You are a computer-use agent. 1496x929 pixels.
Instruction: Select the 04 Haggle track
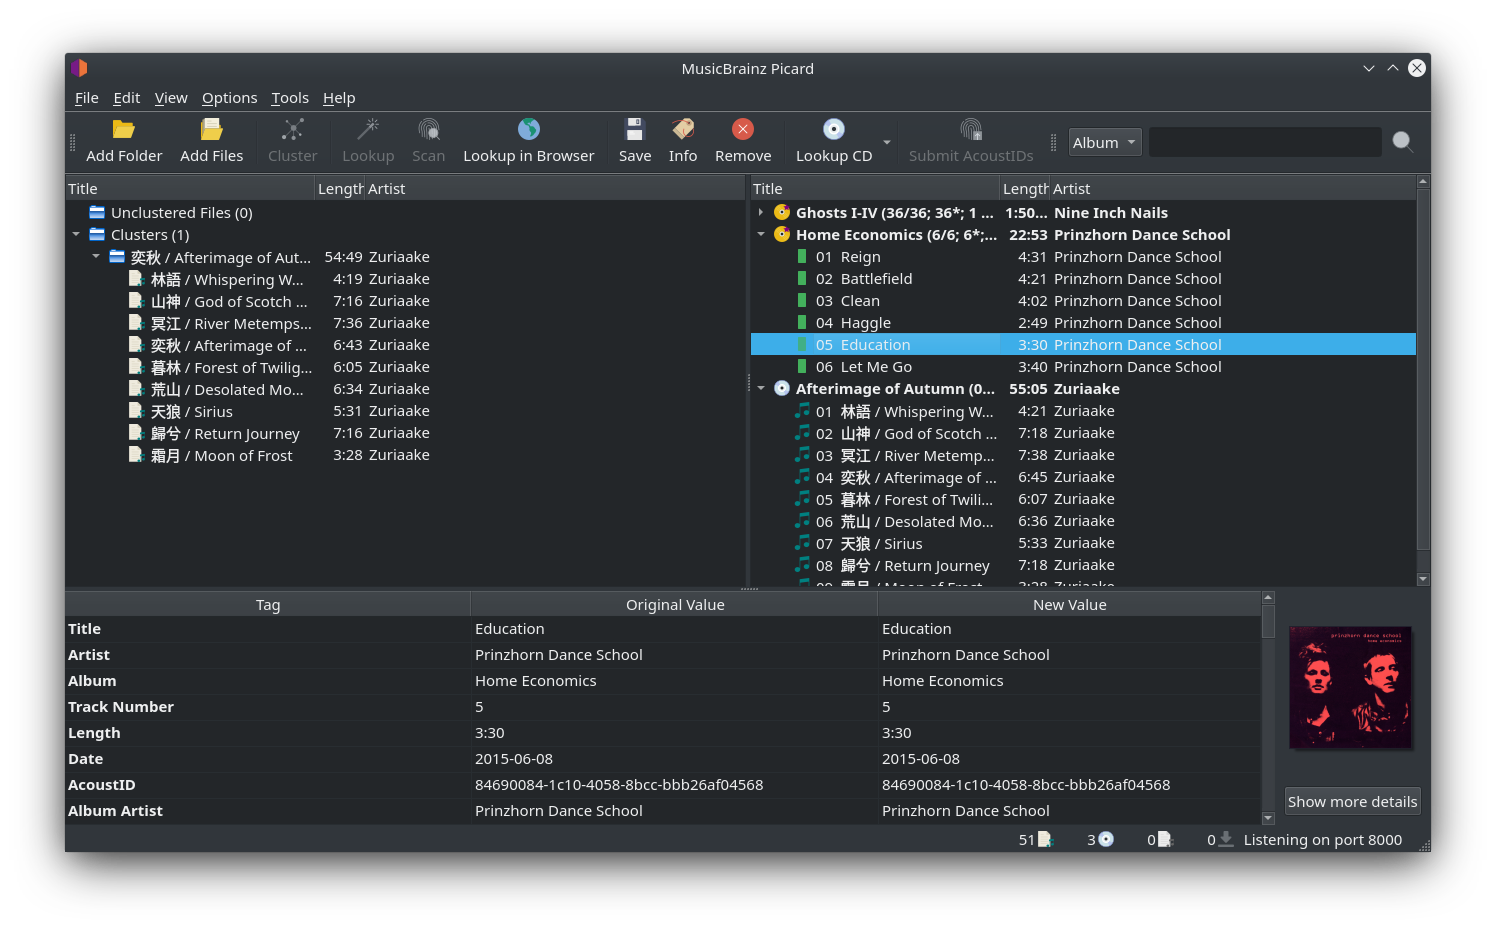1083,322
